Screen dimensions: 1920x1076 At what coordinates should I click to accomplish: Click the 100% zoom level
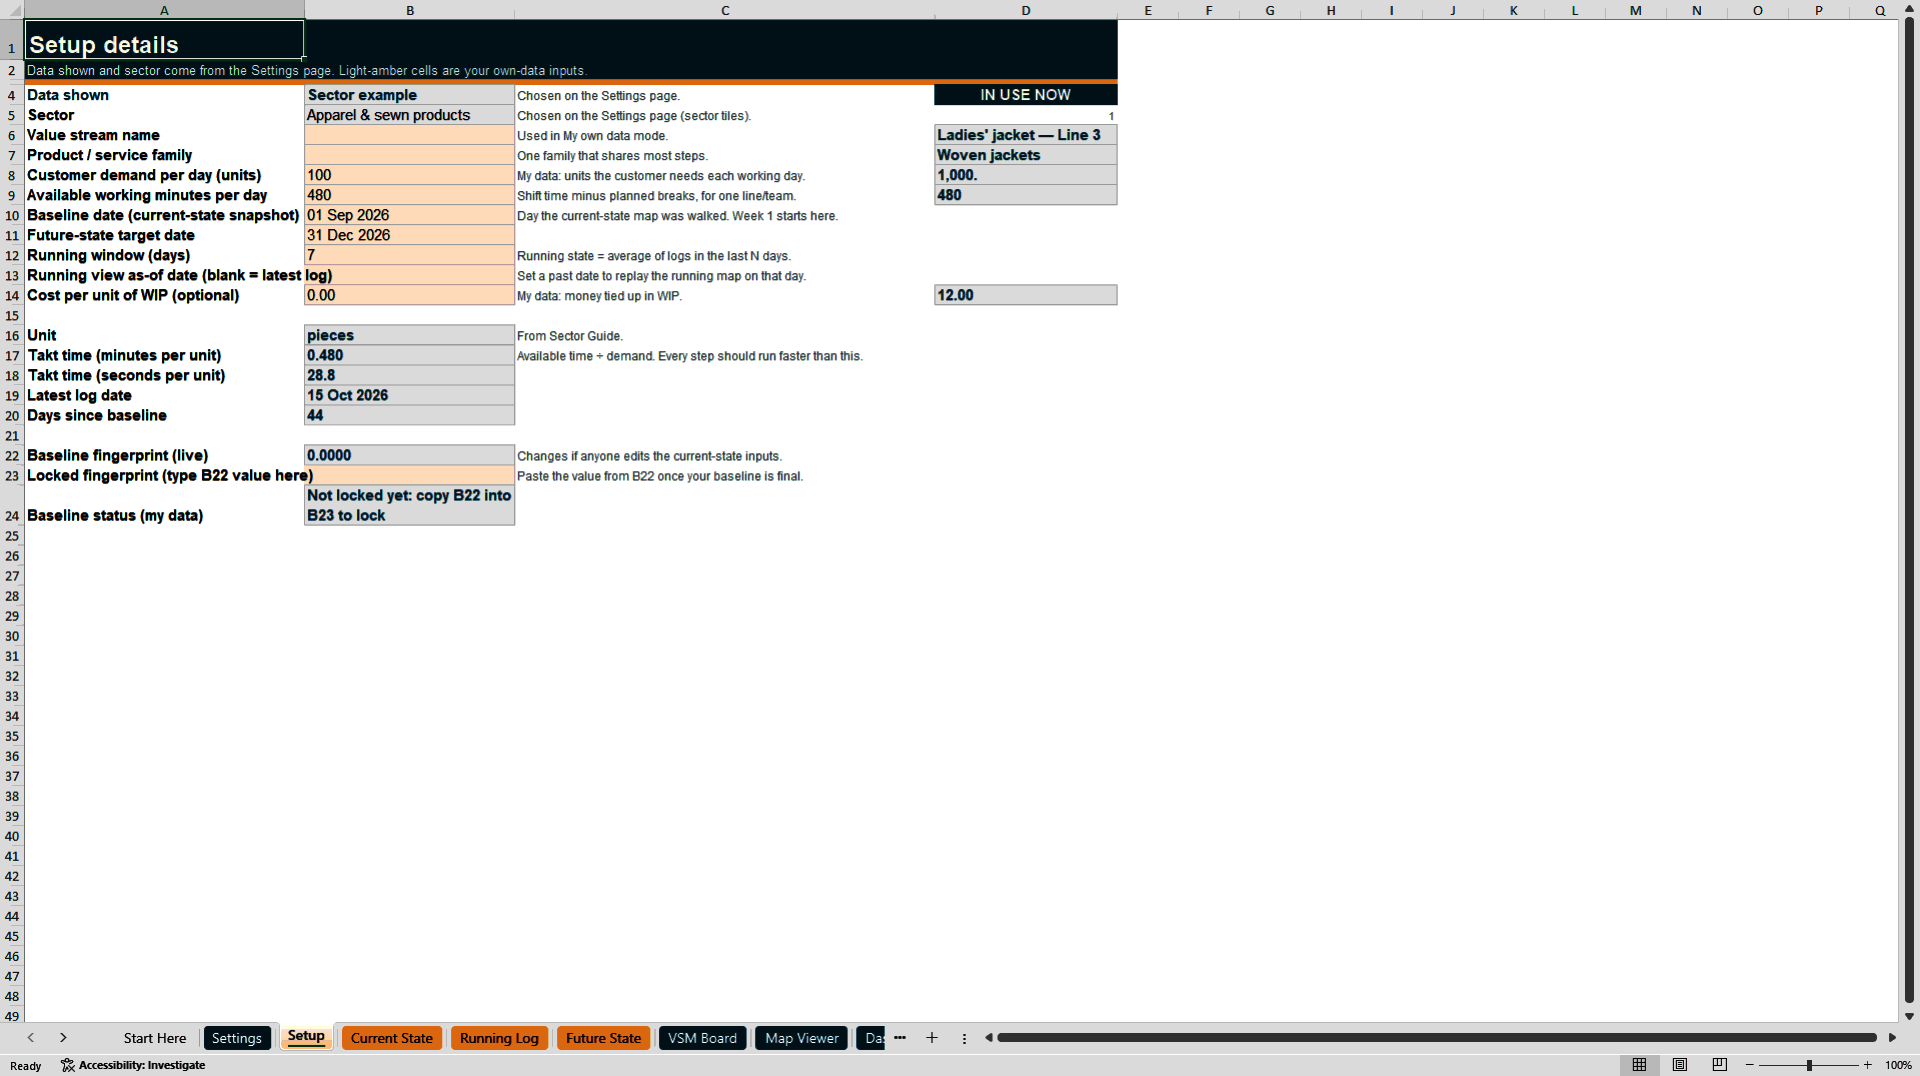click(x=1898, y=1065)
